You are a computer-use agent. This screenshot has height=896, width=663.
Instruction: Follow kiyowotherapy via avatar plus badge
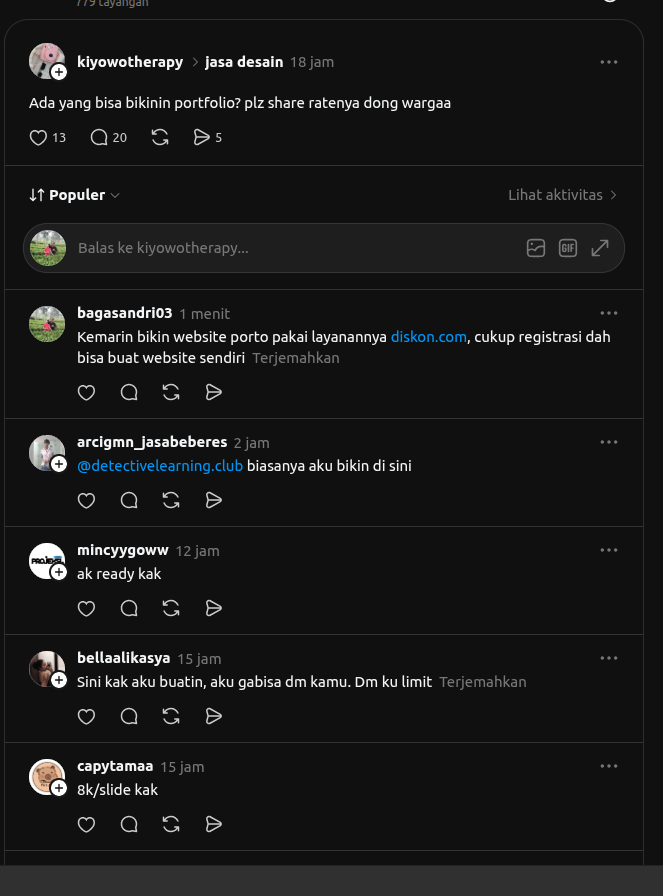(x=59, y=72)
